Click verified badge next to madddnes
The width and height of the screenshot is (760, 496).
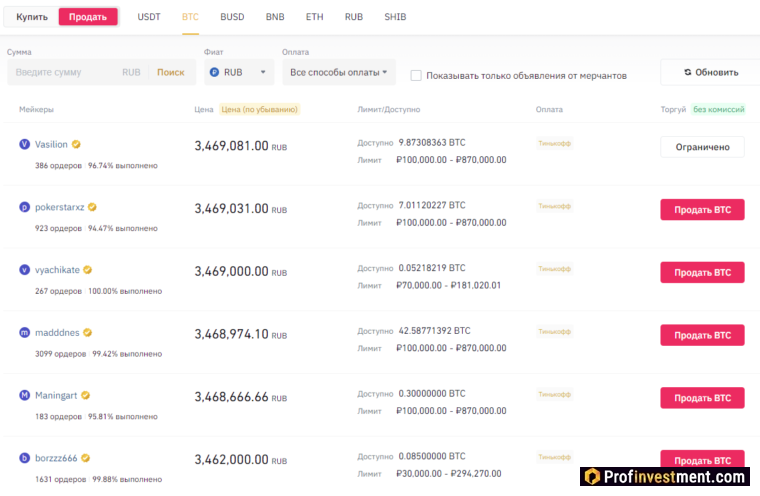click(x=87, y=333)
